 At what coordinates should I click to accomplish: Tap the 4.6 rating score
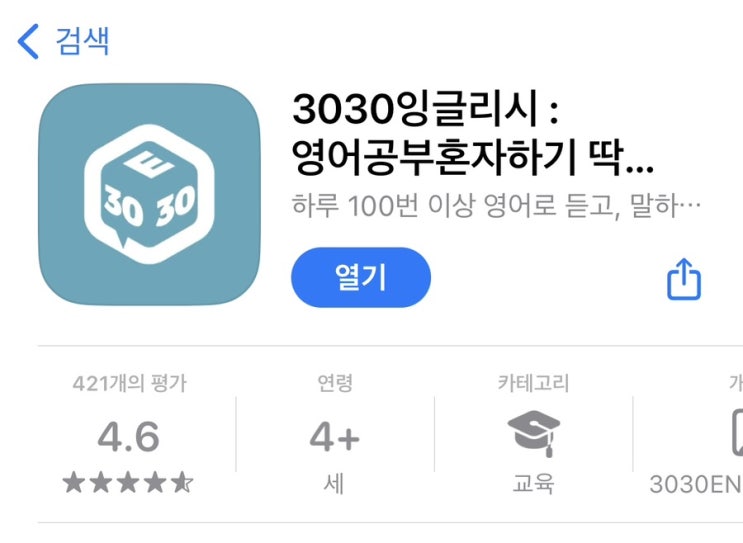(128, 436)
